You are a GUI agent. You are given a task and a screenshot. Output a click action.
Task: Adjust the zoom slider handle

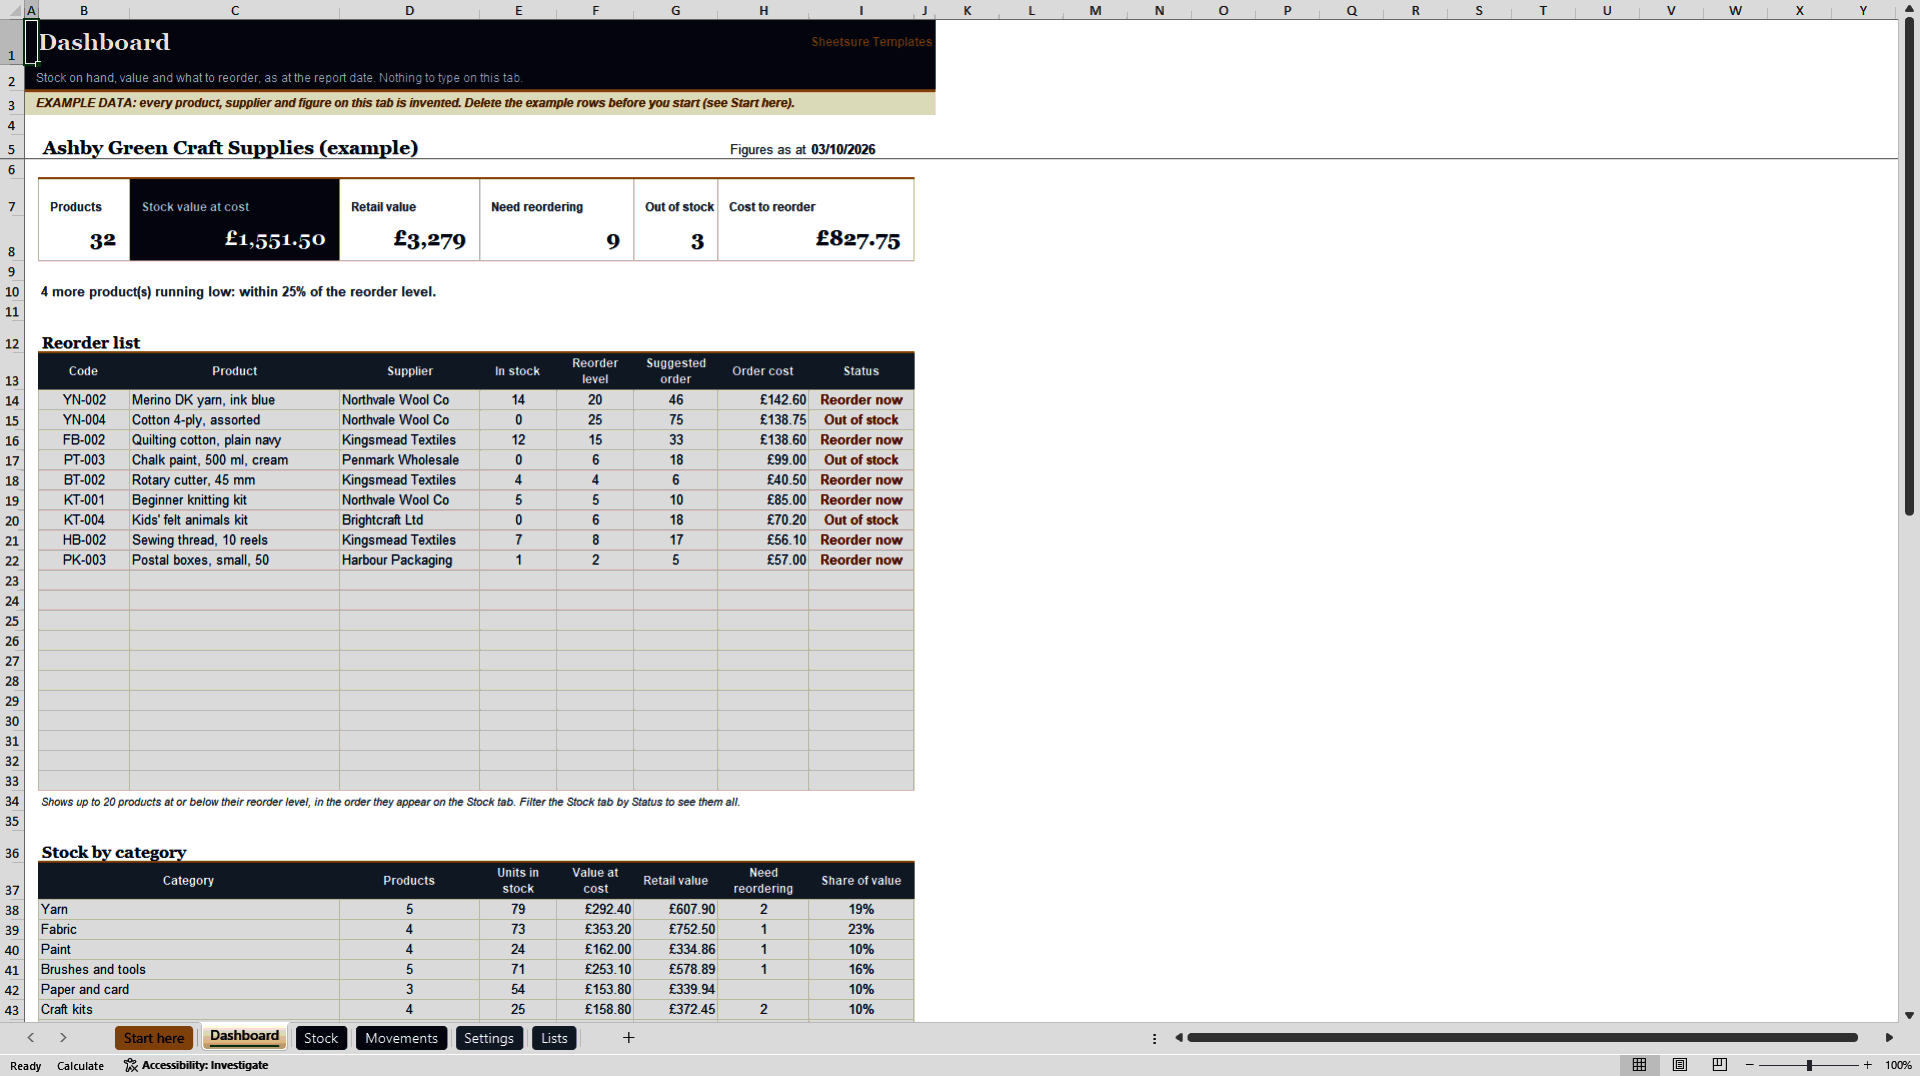[x=1809, y=1065]
